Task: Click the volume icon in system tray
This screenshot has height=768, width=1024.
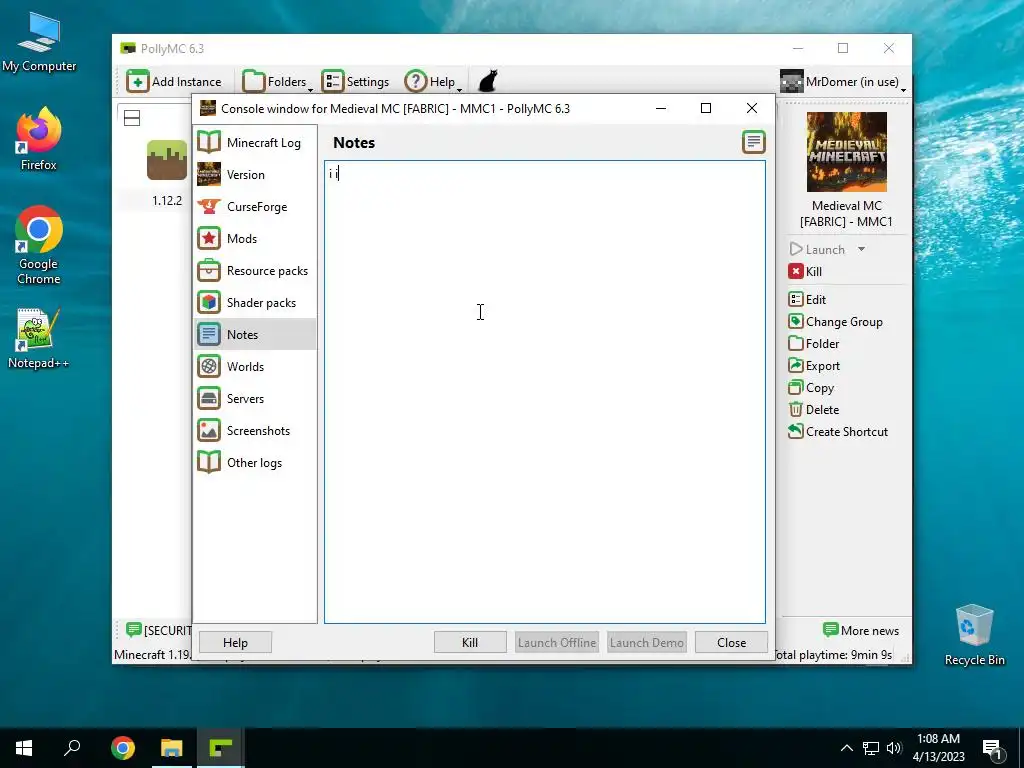Action: point(894,748)
